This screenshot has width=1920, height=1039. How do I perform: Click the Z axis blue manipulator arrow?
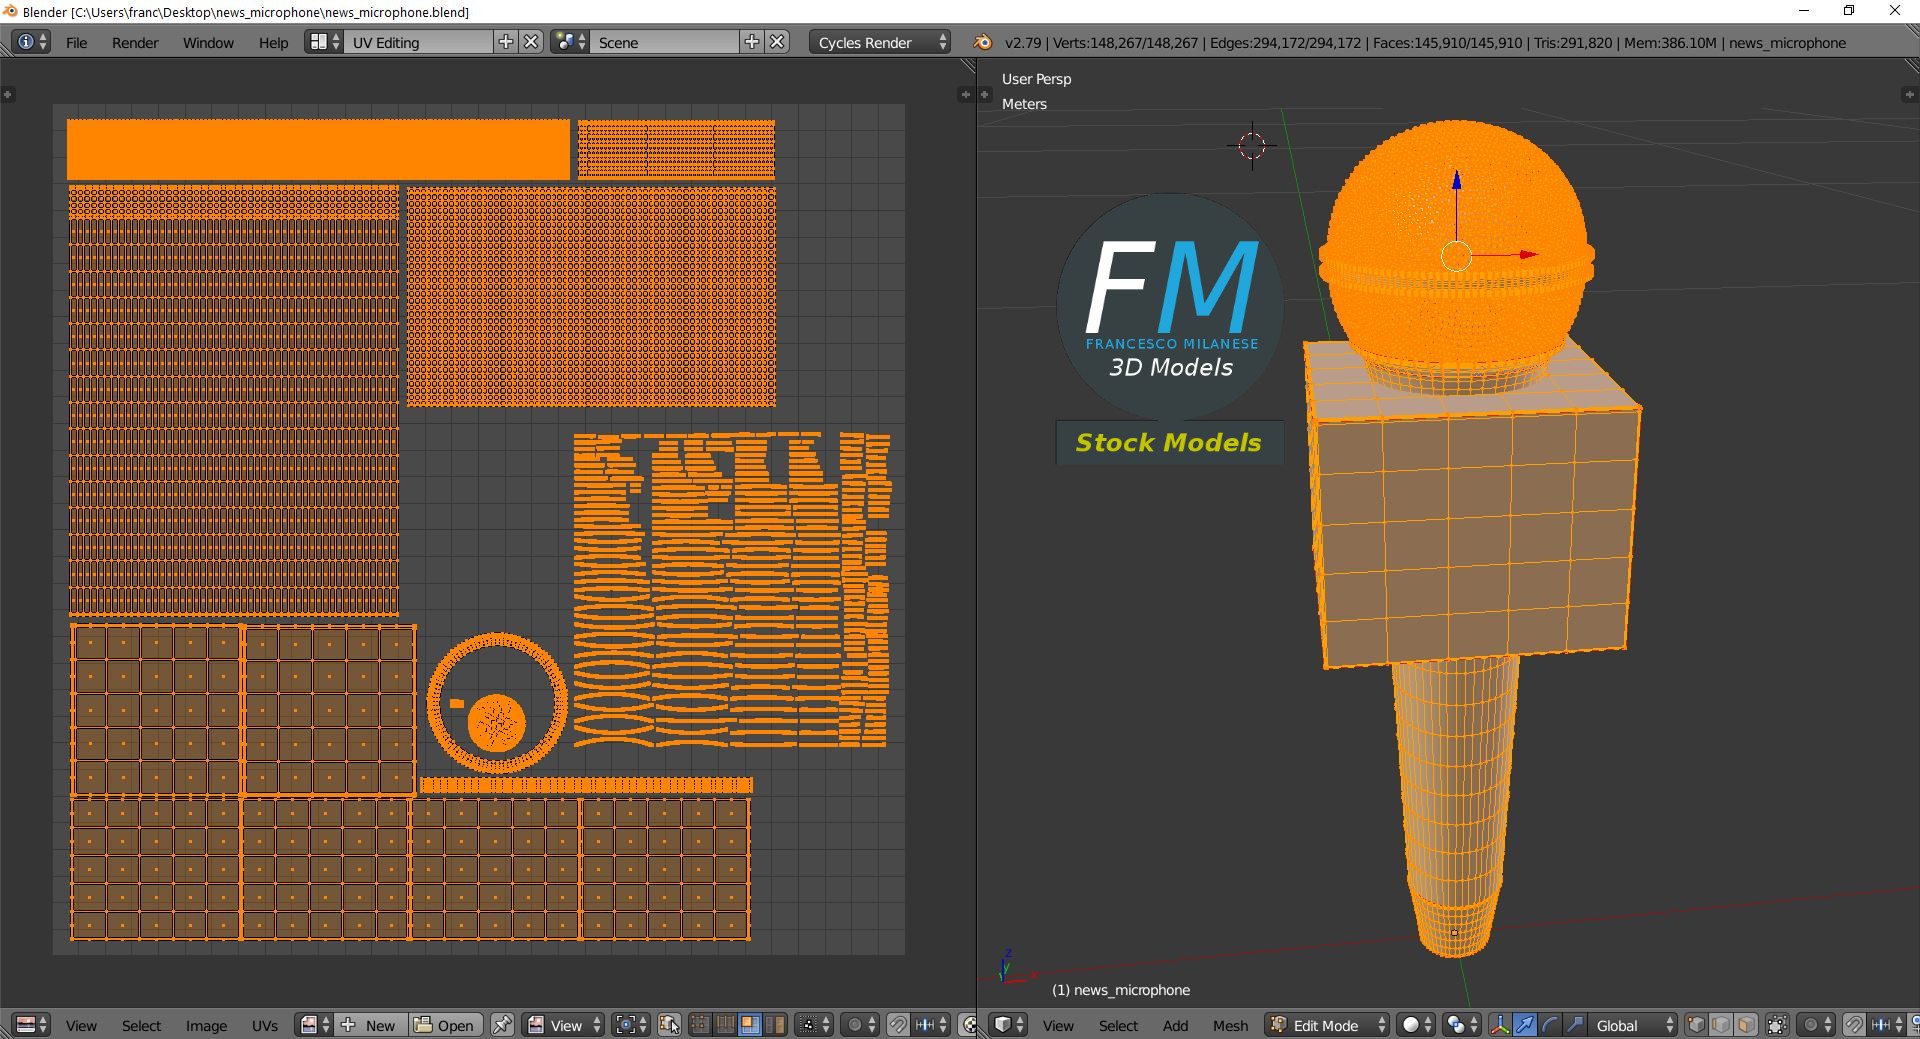tap(1457, 181)
